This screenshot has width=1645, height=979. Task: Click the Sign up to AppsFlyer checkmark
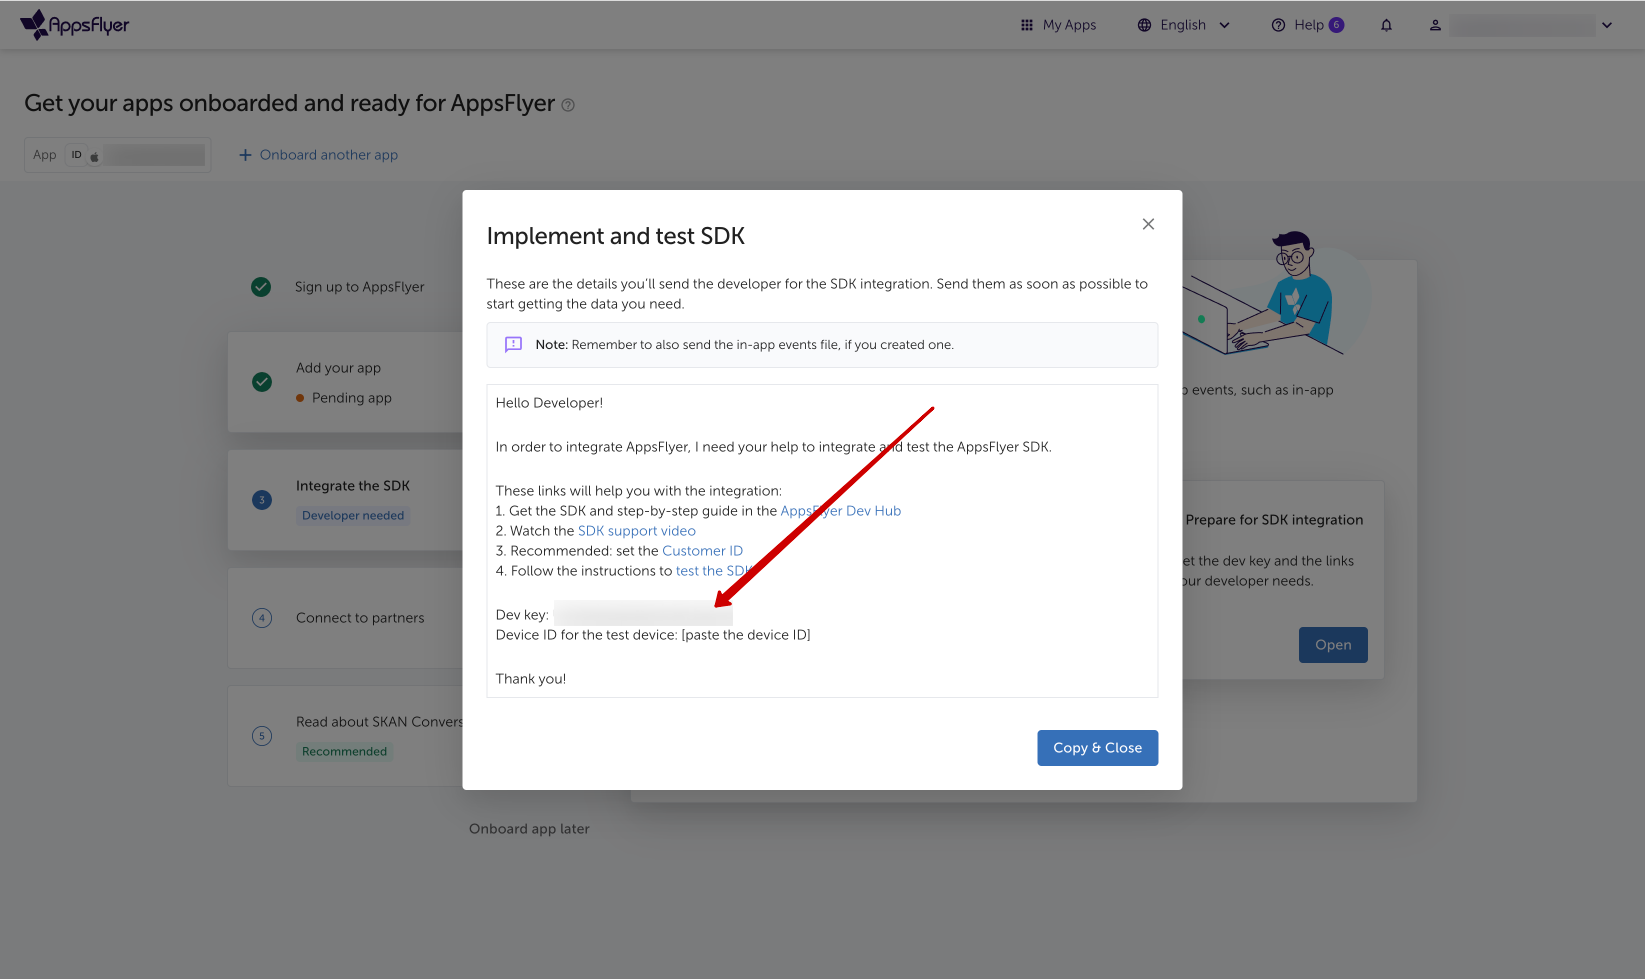pos(261,287)
